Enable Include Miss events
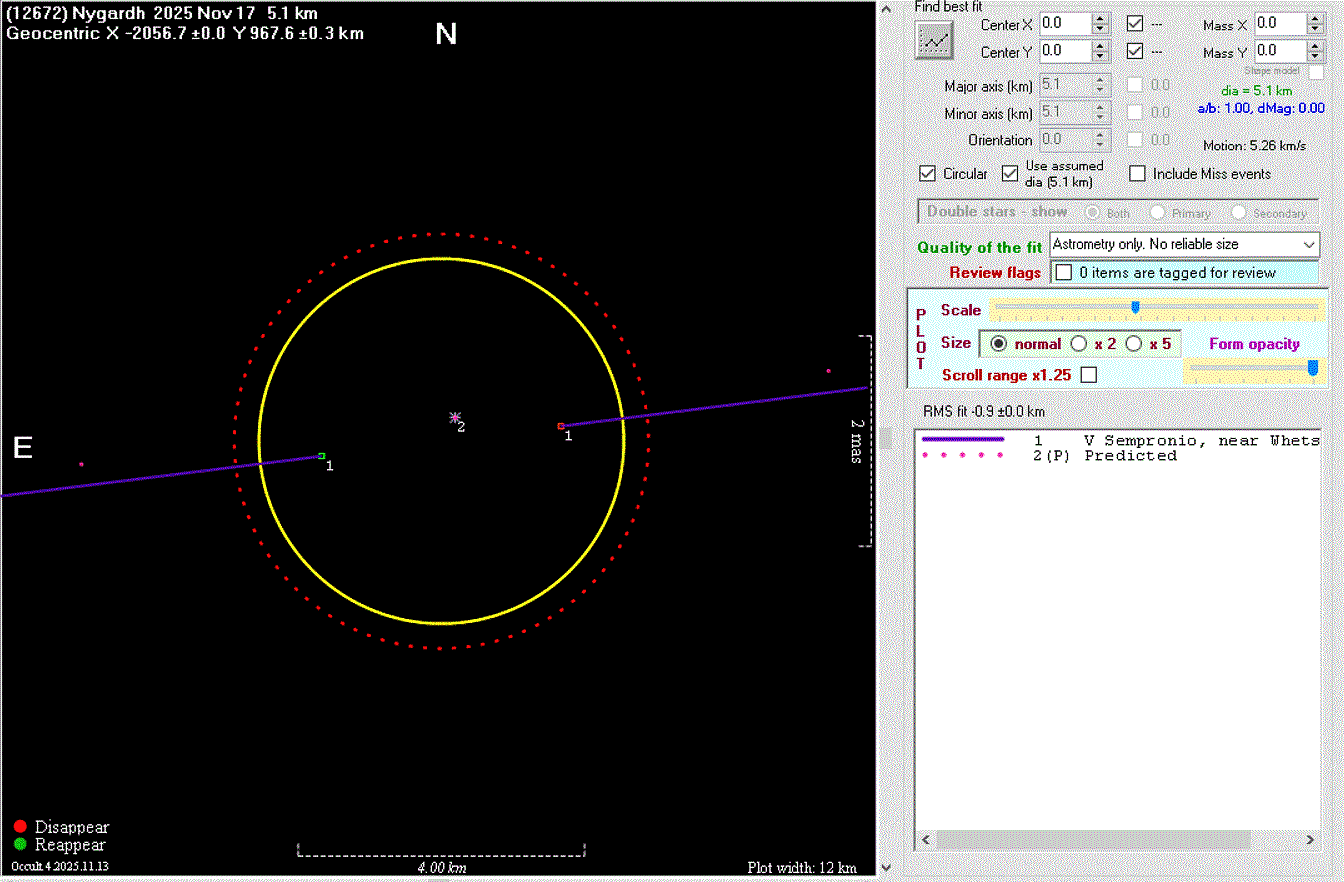The width and height of the screenshot is (1344, 882). pyautogui.click(x=1137, y=174)
